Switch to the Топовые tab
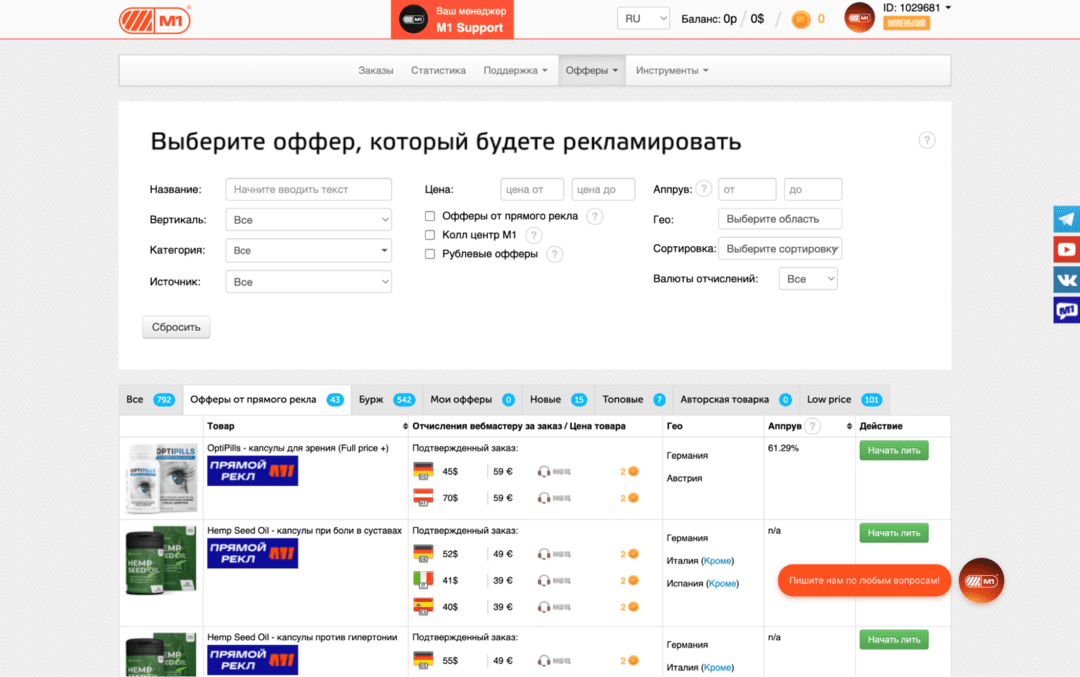 [x=634, y=399]
